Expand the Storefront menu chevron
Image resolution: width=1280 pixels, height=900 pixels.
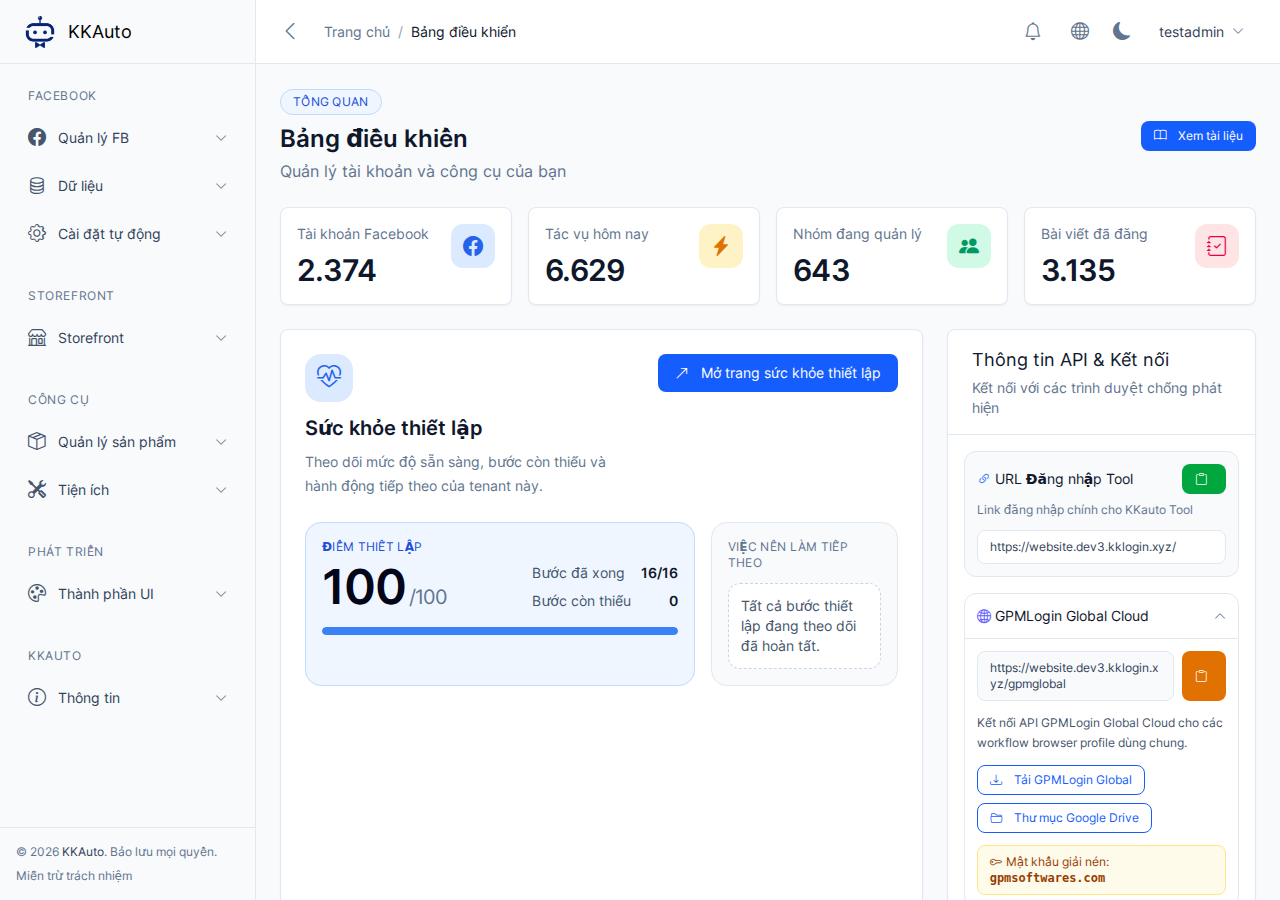point(221,338)
